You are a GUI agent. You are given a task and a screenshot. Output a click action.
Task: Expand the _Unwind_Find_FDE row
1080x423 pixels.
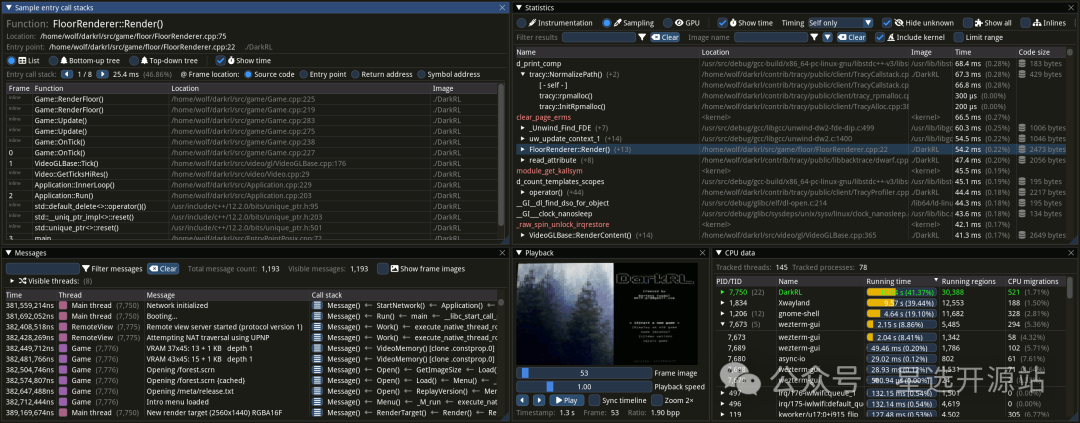(523, 127)
